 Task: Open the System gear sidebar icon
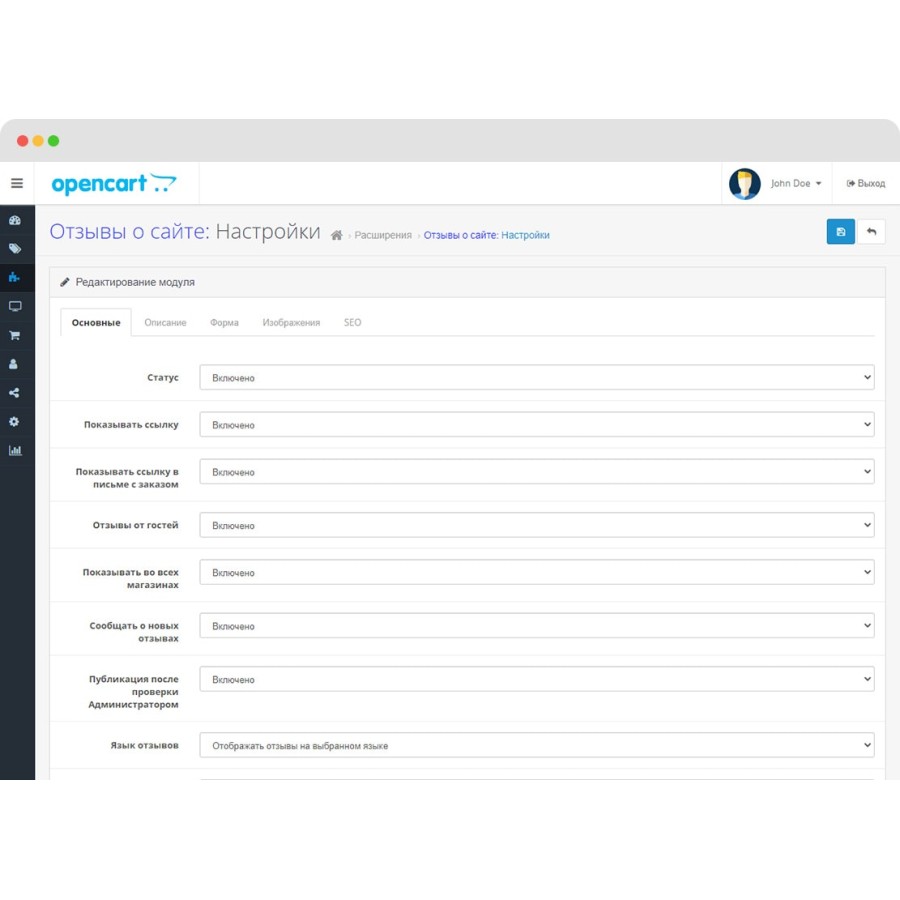(x=14, y=421)
